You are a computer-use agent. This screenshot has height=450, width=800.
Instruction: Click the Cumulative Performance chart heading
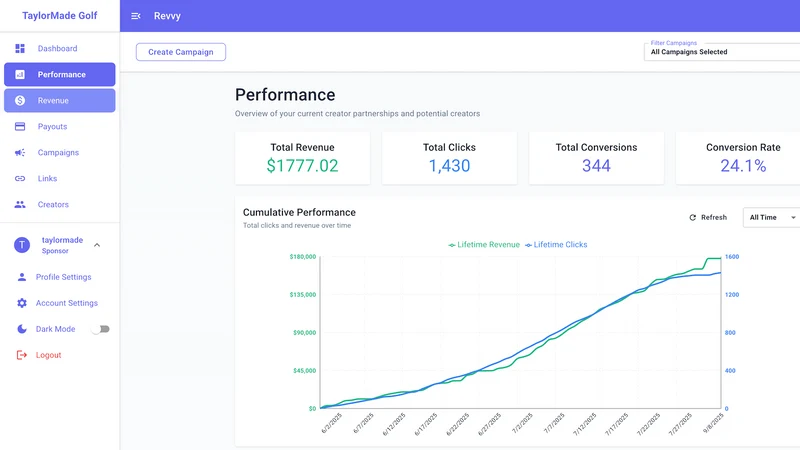point(299,212)
